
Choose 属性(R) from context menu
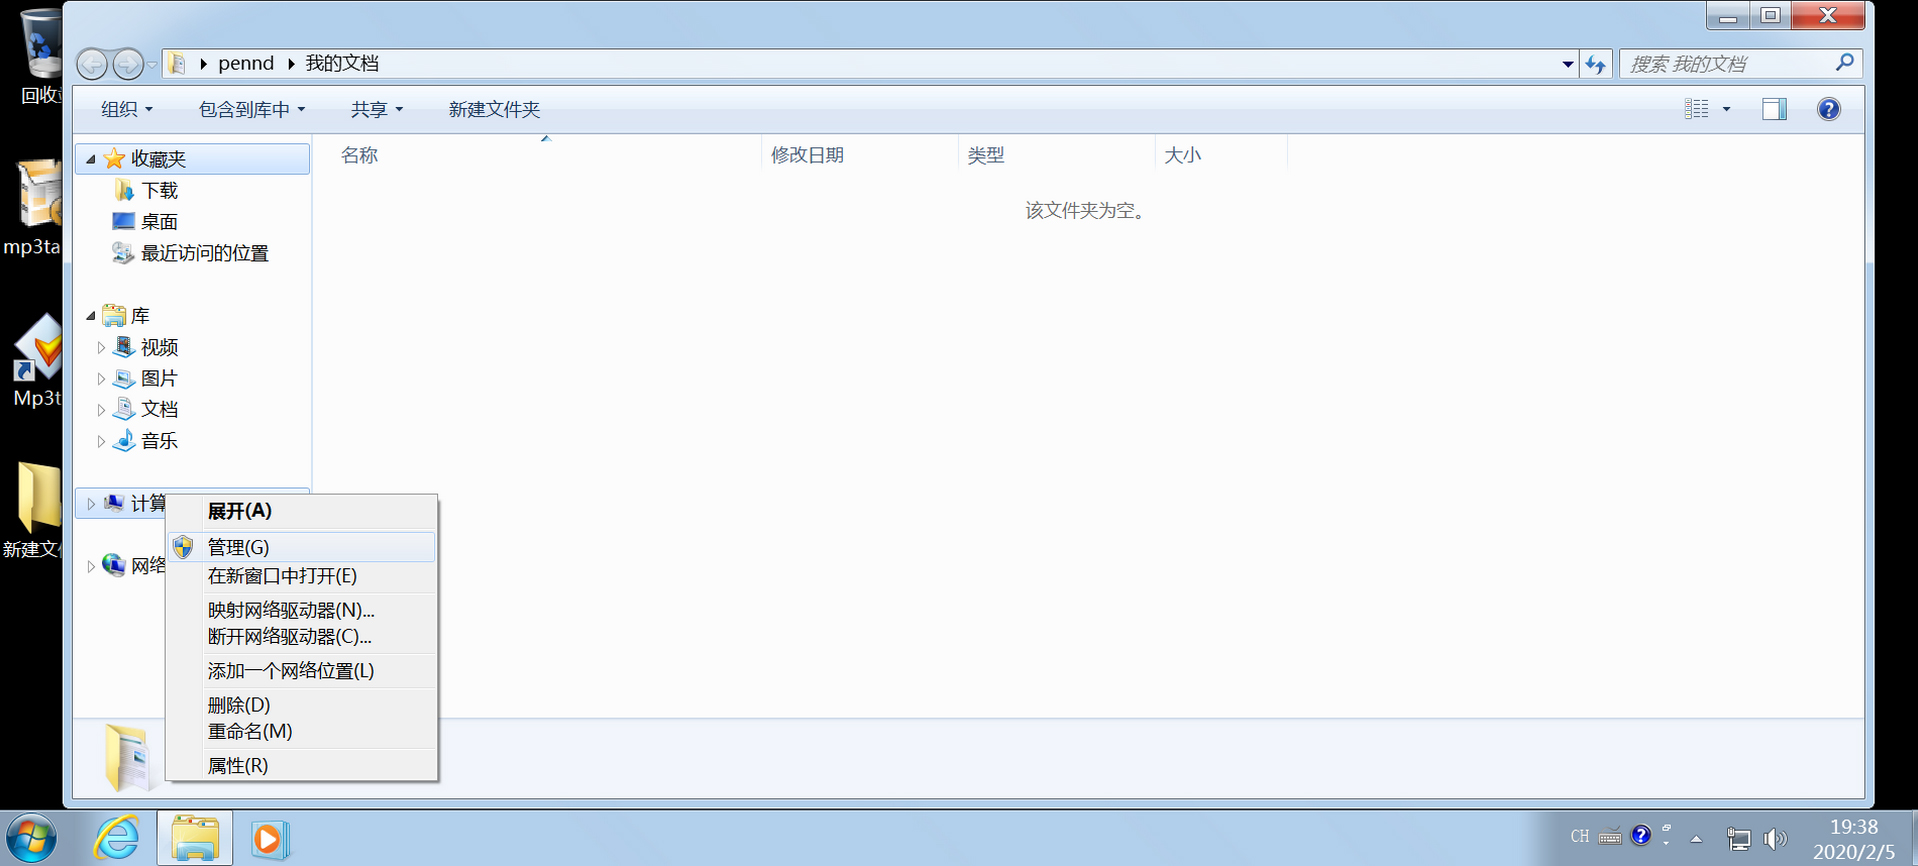(302, 766)
